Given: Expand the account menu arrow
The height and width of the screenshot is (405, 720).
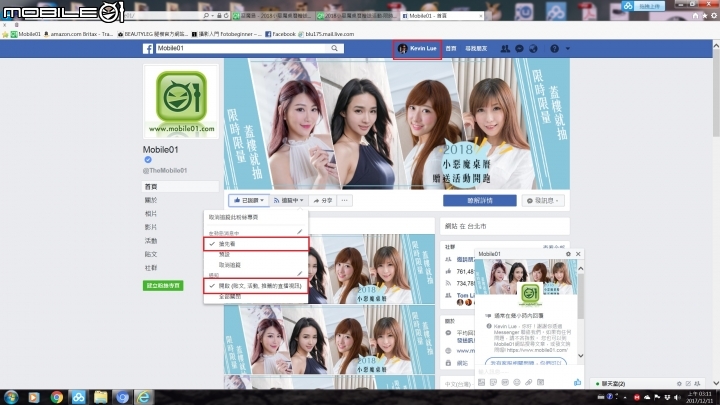Looking at the screenshot, I should click(x=568, y=48).
